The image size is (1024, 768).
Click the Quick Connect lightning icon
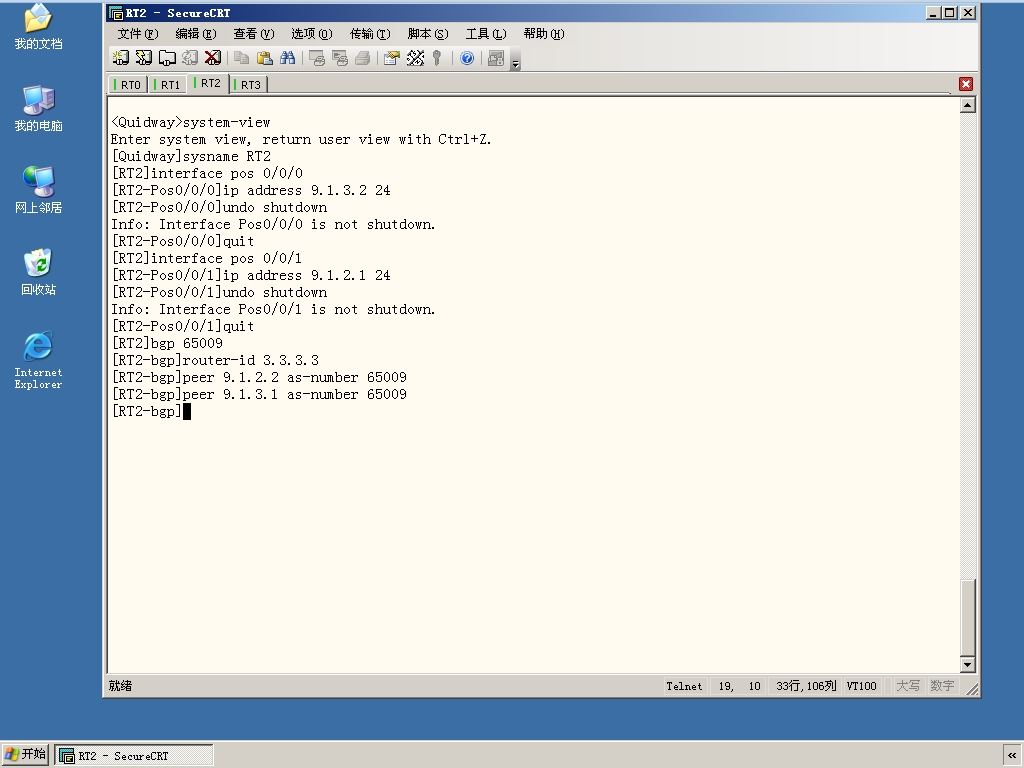pyautogui.click(x=144, y=58)
